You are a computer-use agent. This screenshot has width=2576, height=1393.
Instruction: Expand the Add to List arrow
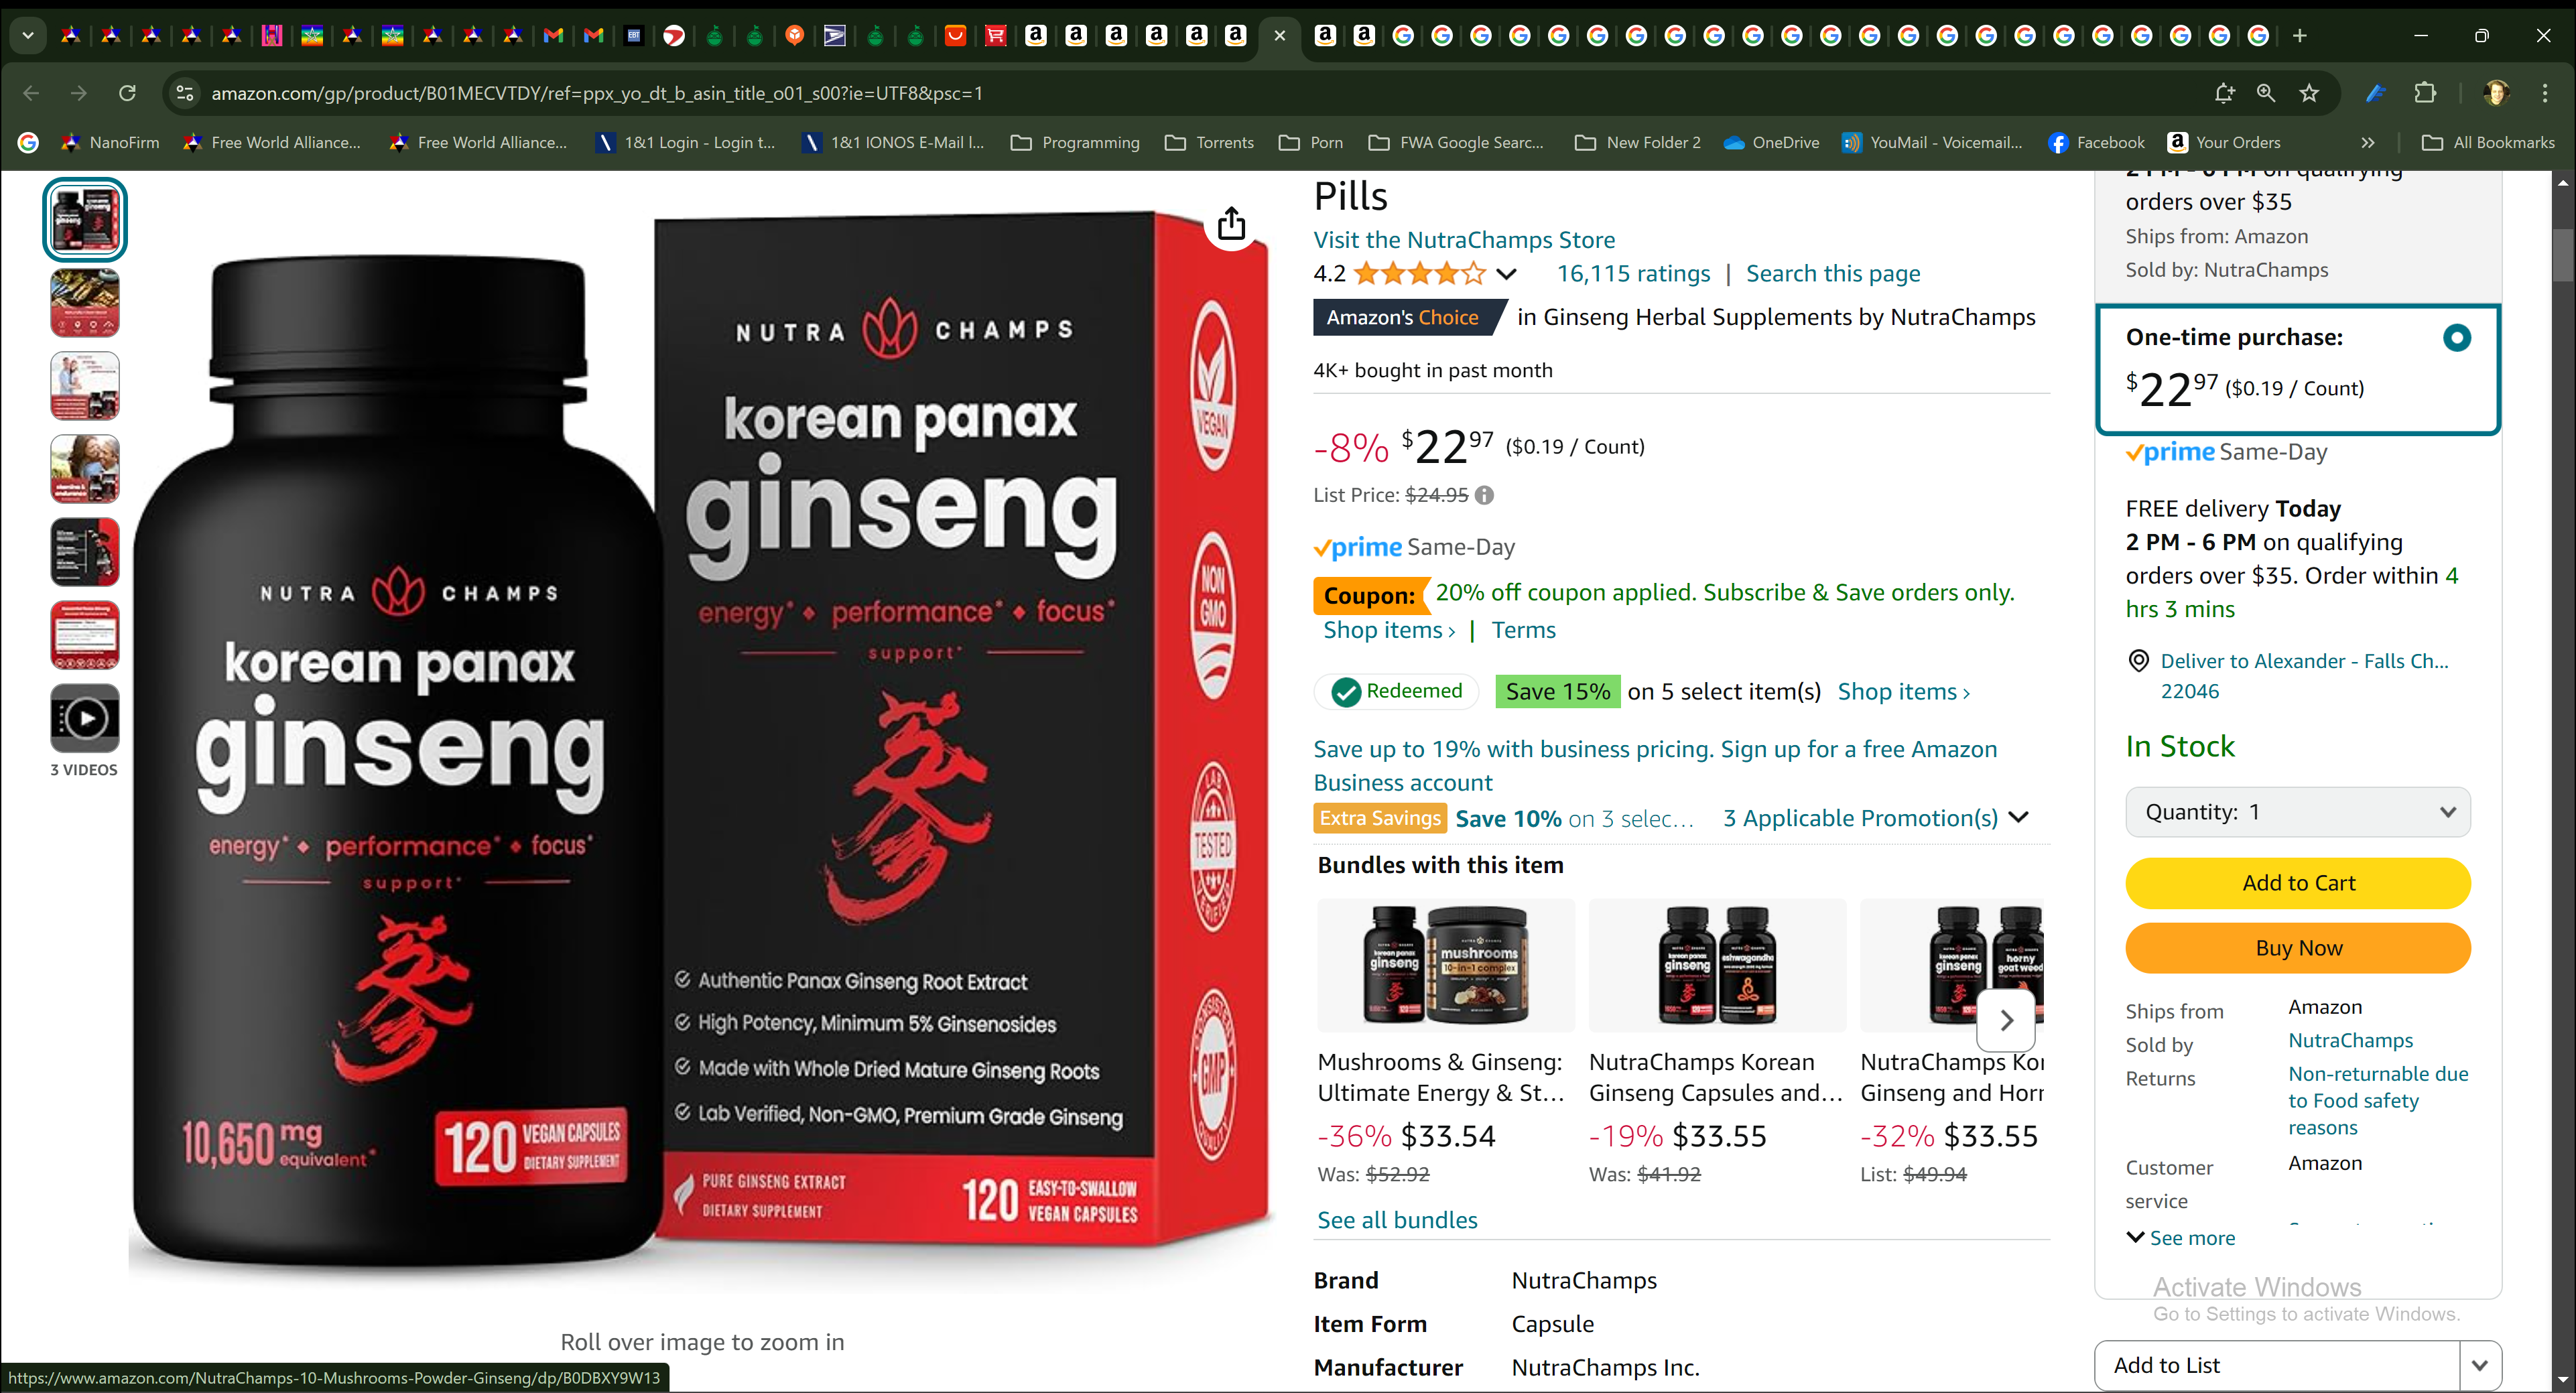pyautogui.click(x=2480, y=1365)
